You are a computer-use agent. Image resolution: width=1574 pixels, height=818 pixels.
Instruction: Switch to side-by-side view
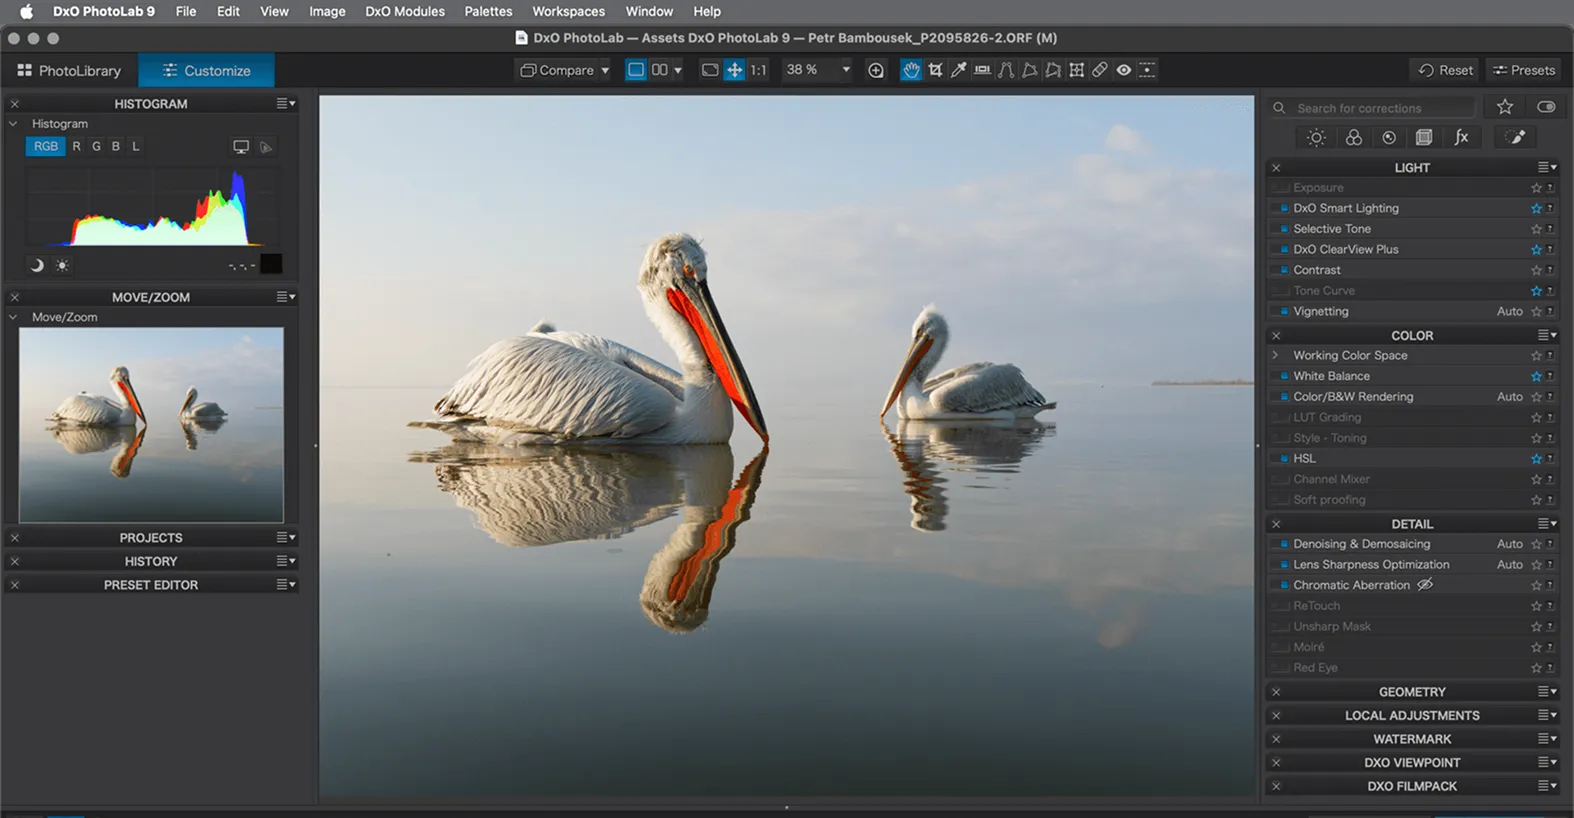[660, 70]
